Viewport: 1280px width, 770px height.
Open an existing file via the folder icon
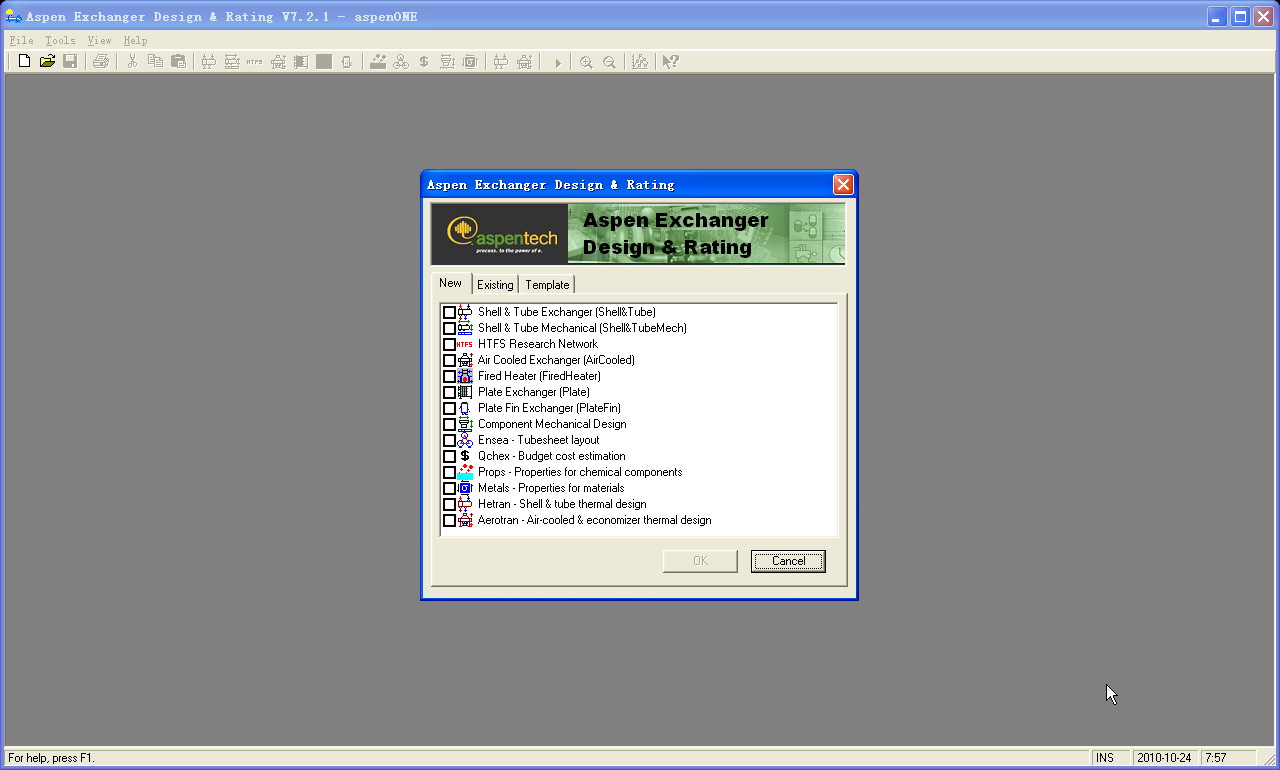point(47,62)
